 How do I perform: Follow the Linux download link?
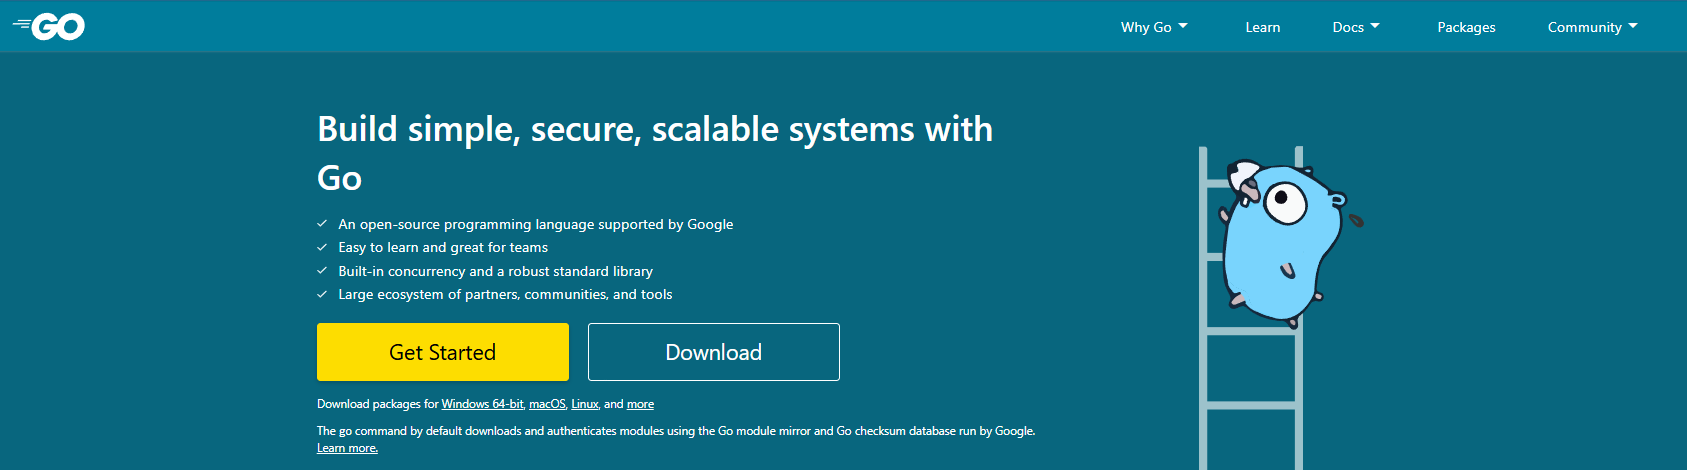[x=585, y=404]
